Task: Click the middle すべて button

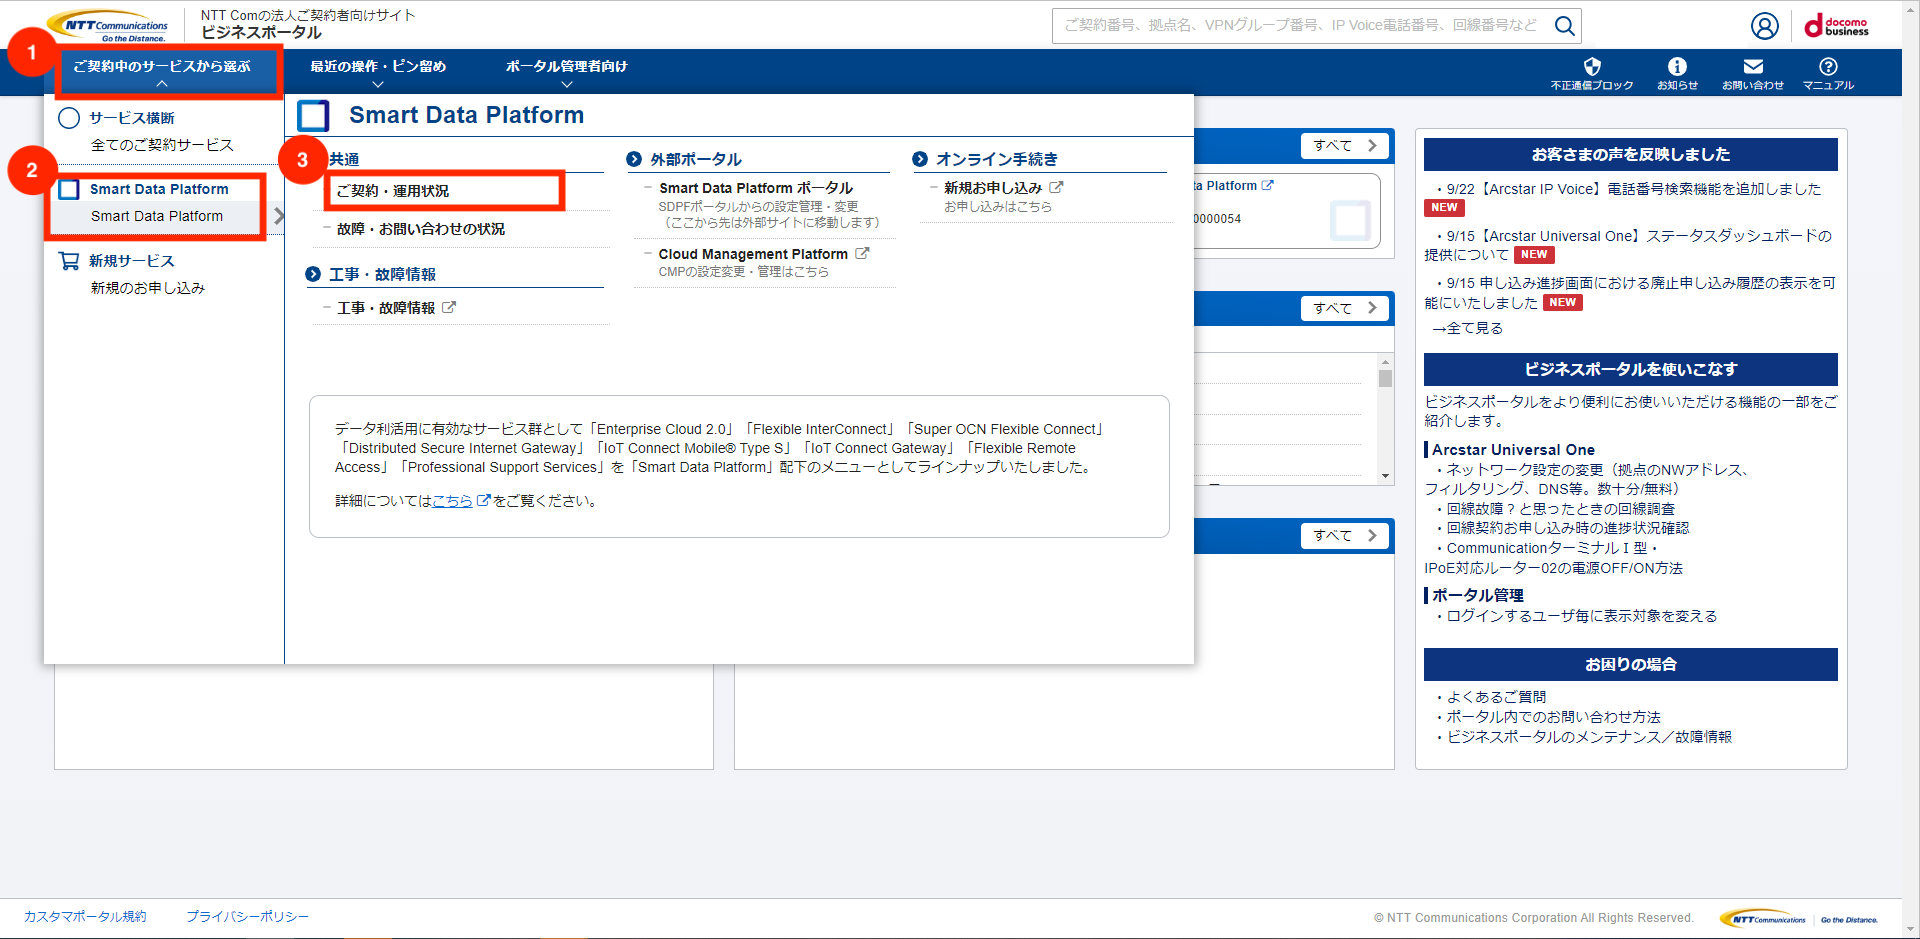Action: pyautogui.click(x=1345, y=308)
